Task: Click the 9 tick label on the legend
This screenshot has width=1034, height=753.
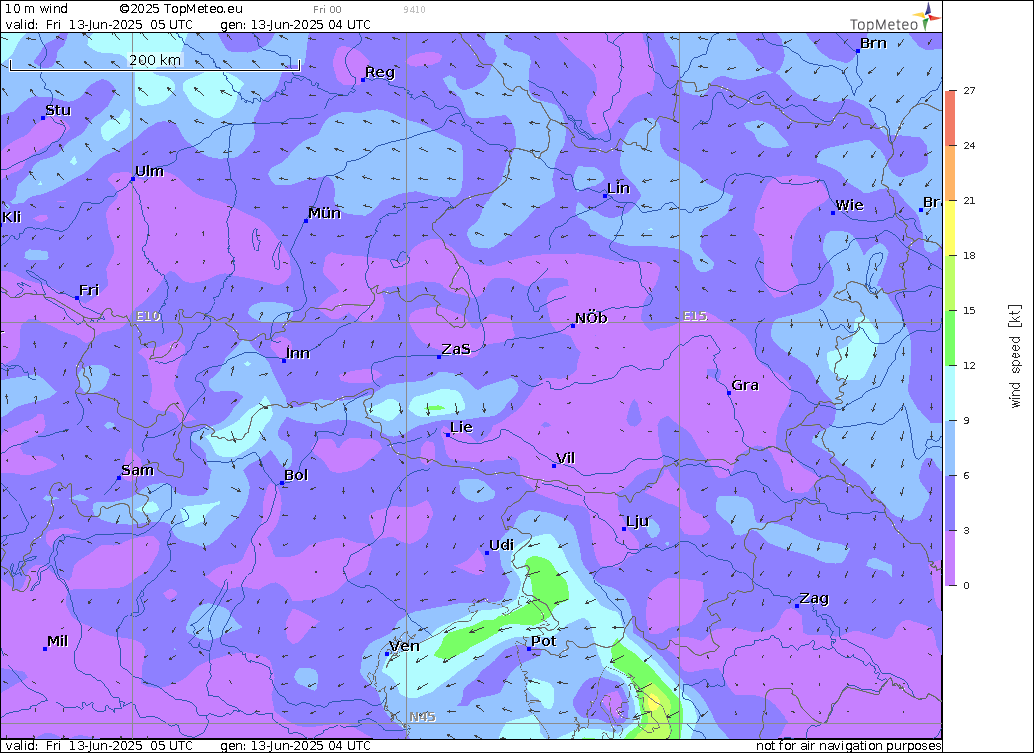Action: pyautogui.click(x=966, y=421)
